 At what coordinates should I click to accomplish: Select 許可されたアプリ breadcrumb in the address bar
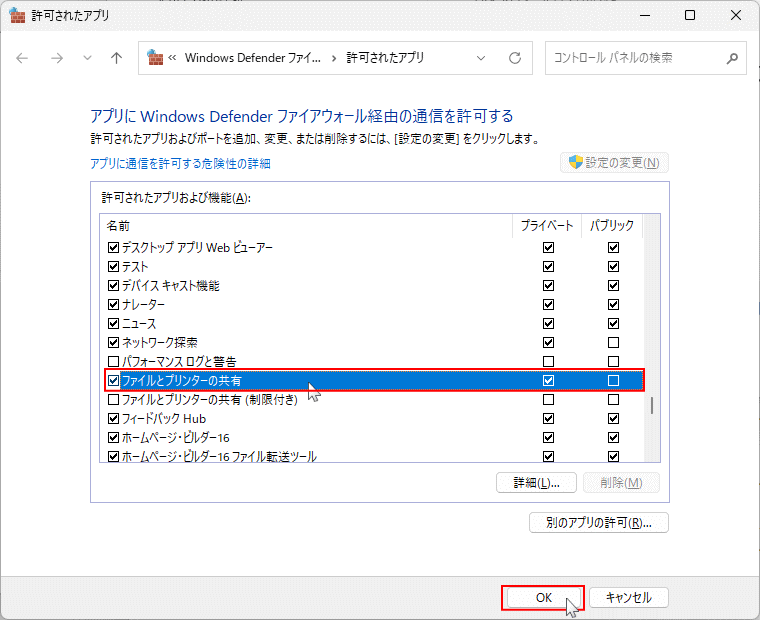[385, 58]
